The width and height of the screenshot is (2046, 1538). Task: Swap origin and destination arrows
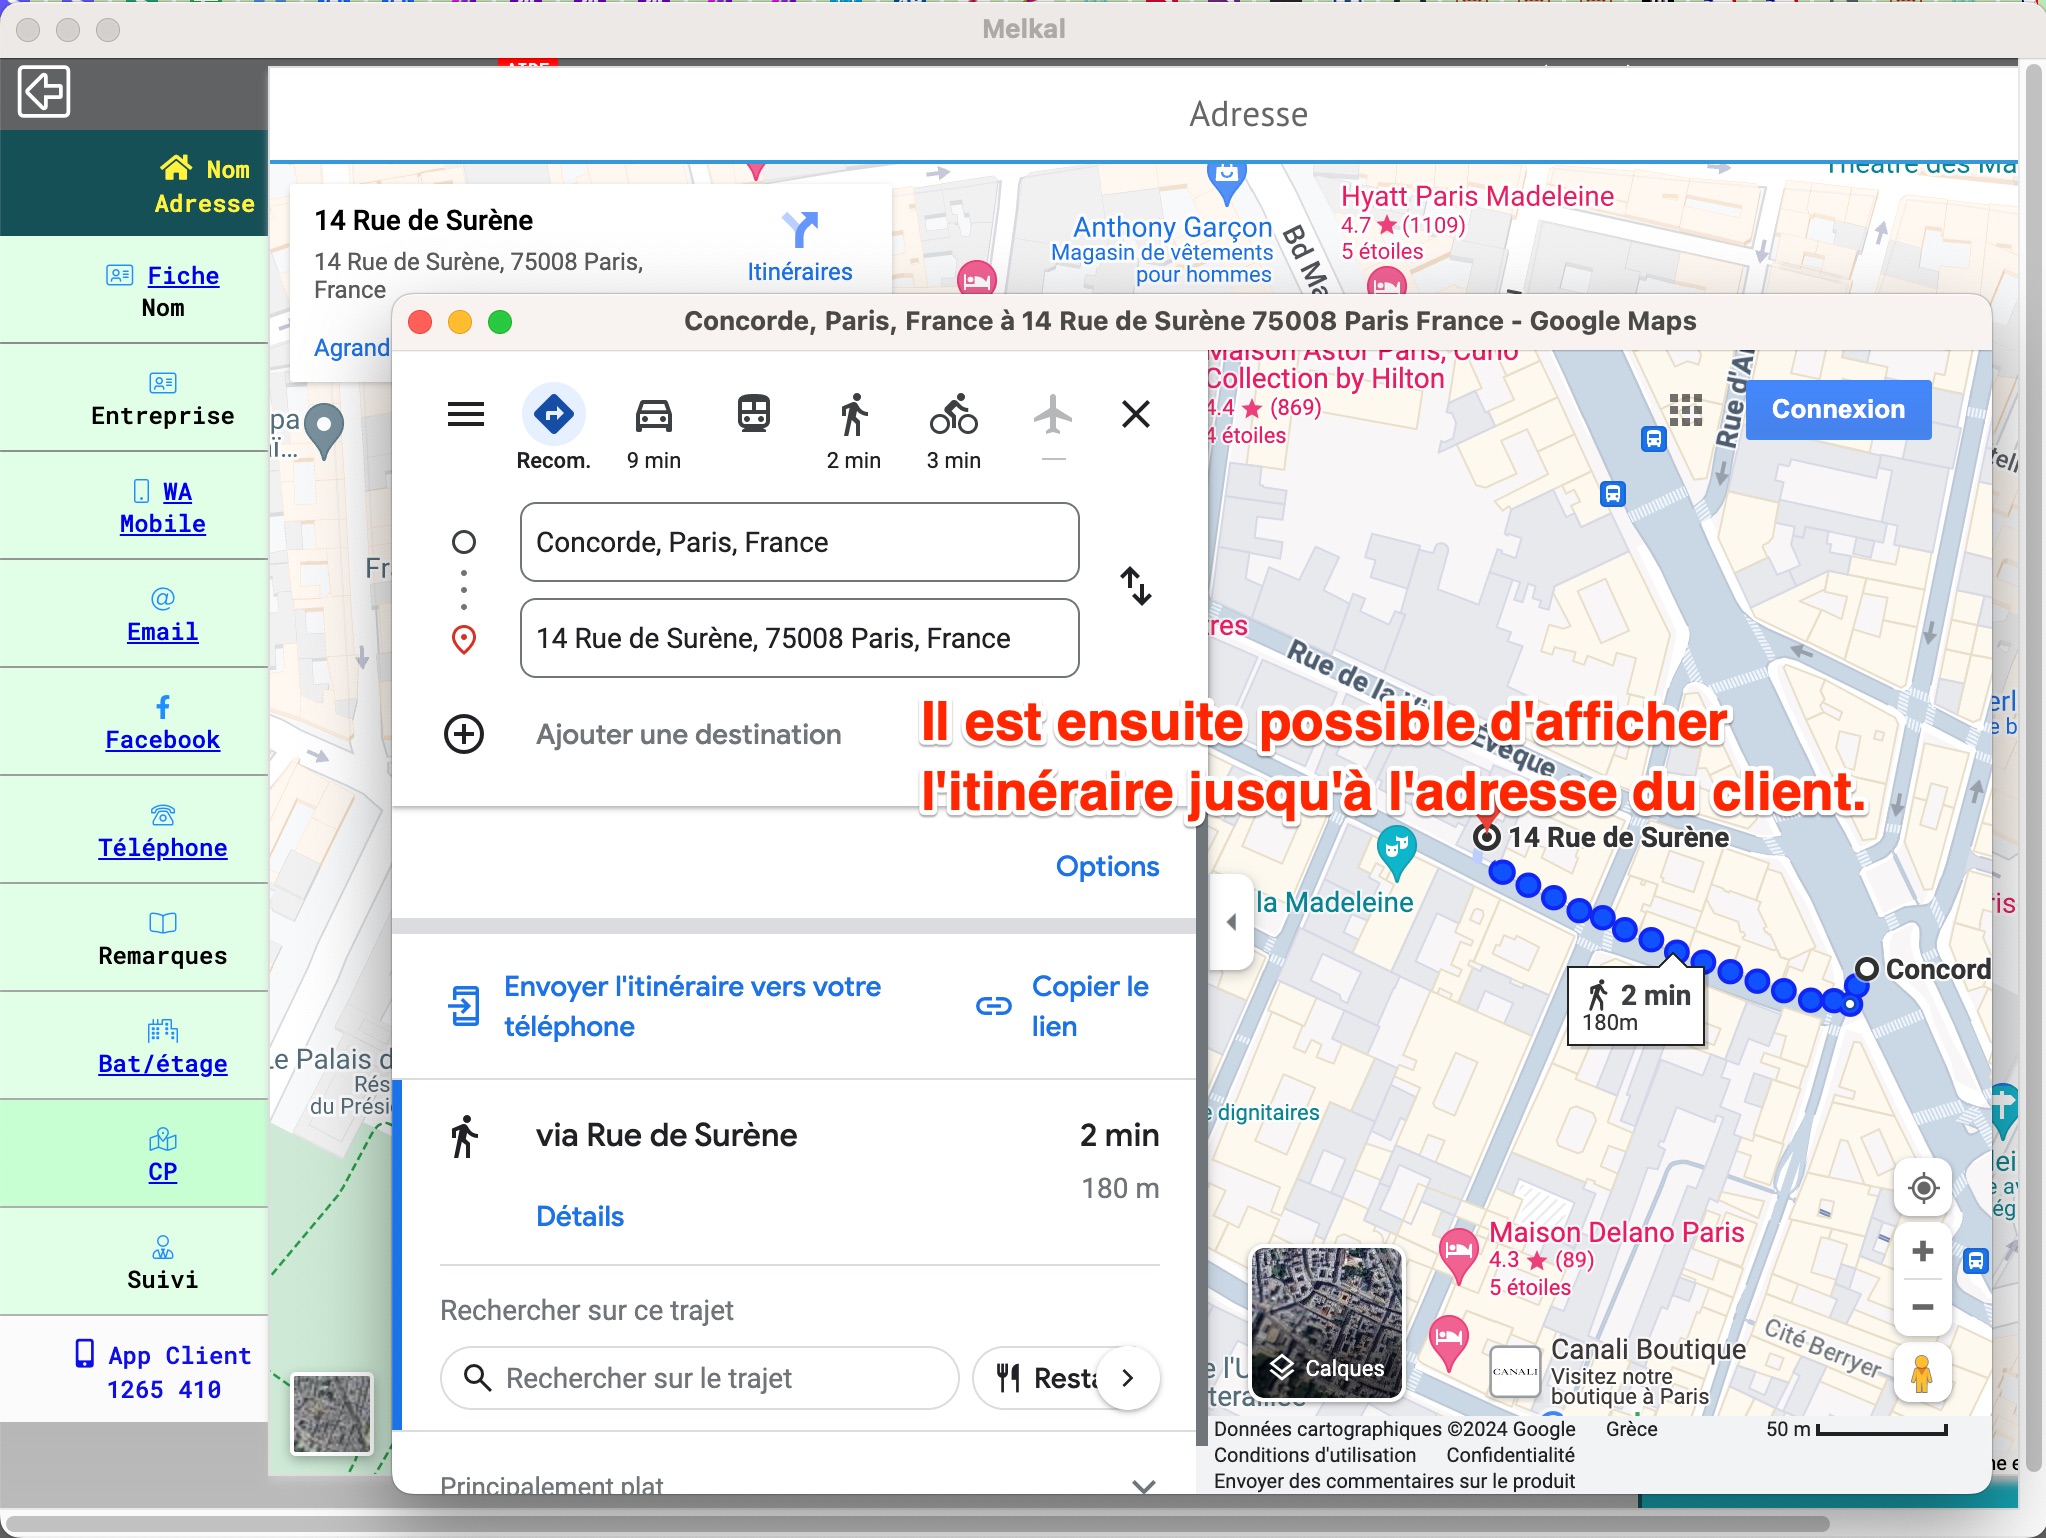tap(1136, 586)
